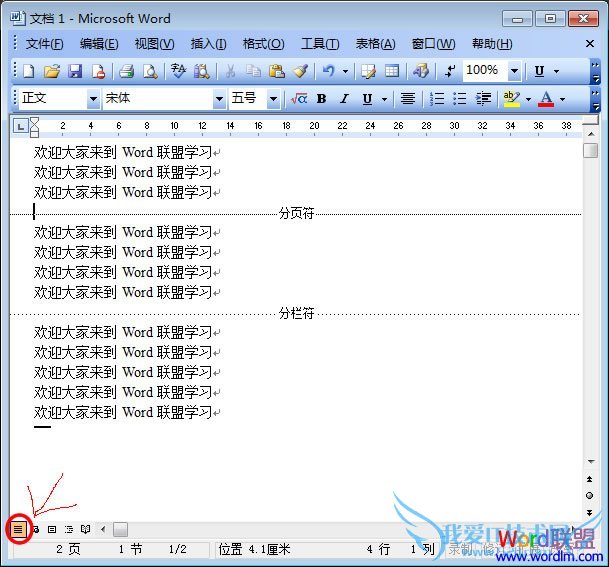
Task: Open the font size dropdown showing 五号
Action: click(273, 99)
